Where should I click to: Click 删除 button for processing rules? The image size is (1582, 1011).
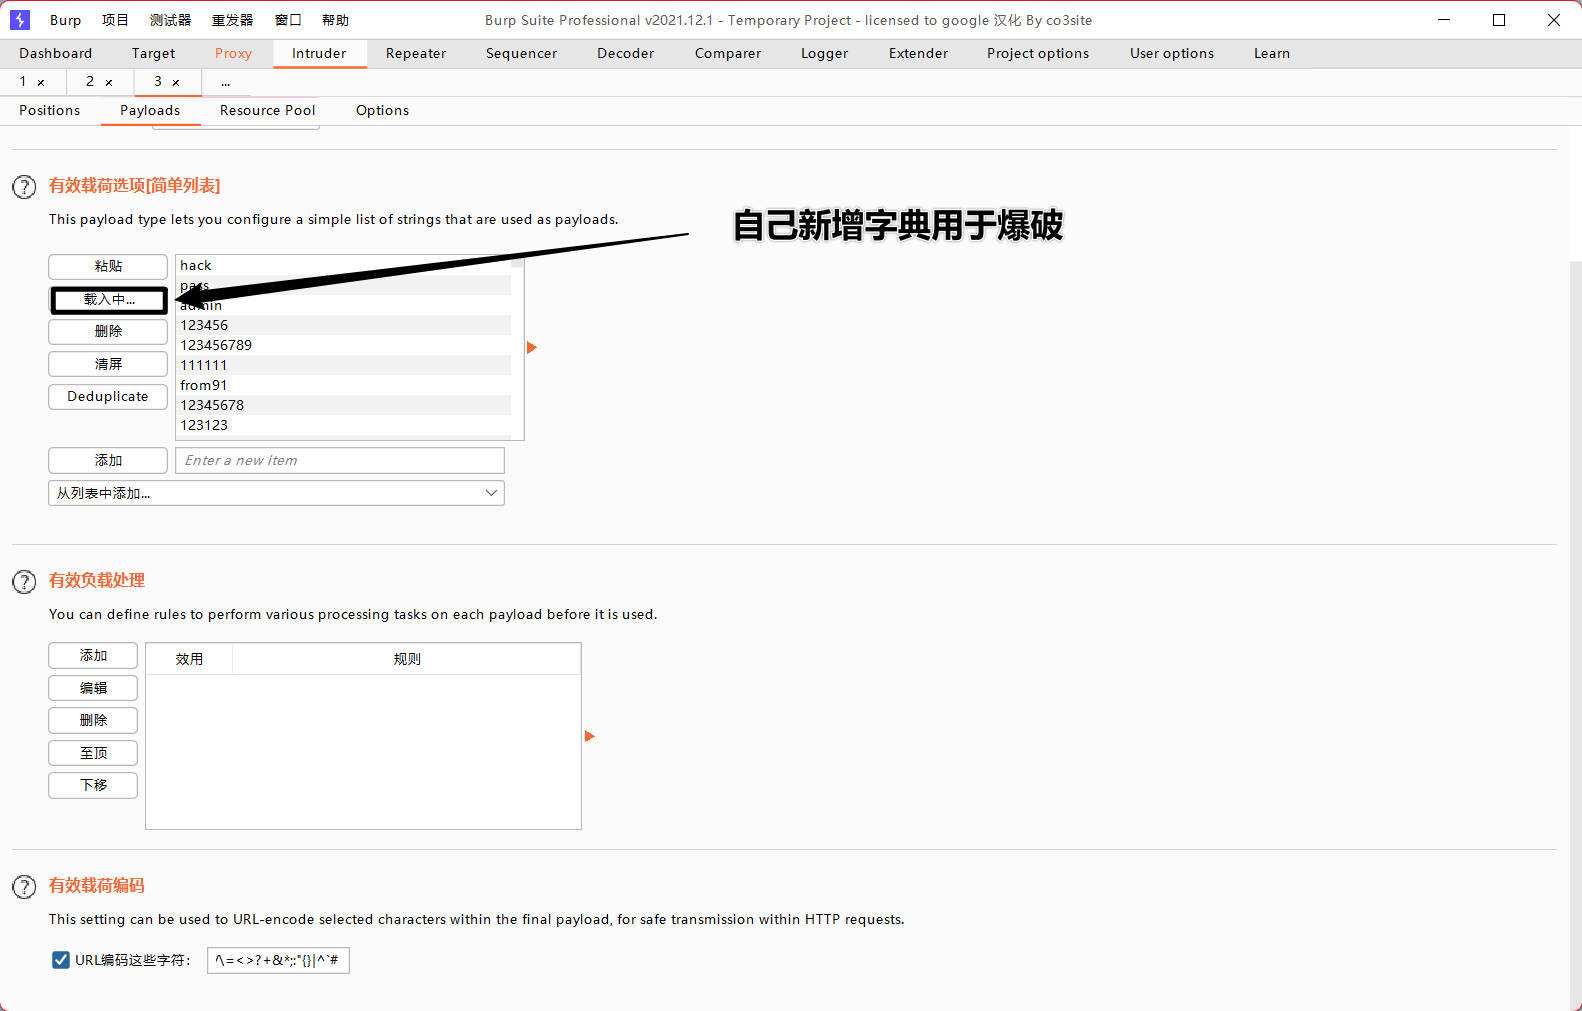point(93,720)
